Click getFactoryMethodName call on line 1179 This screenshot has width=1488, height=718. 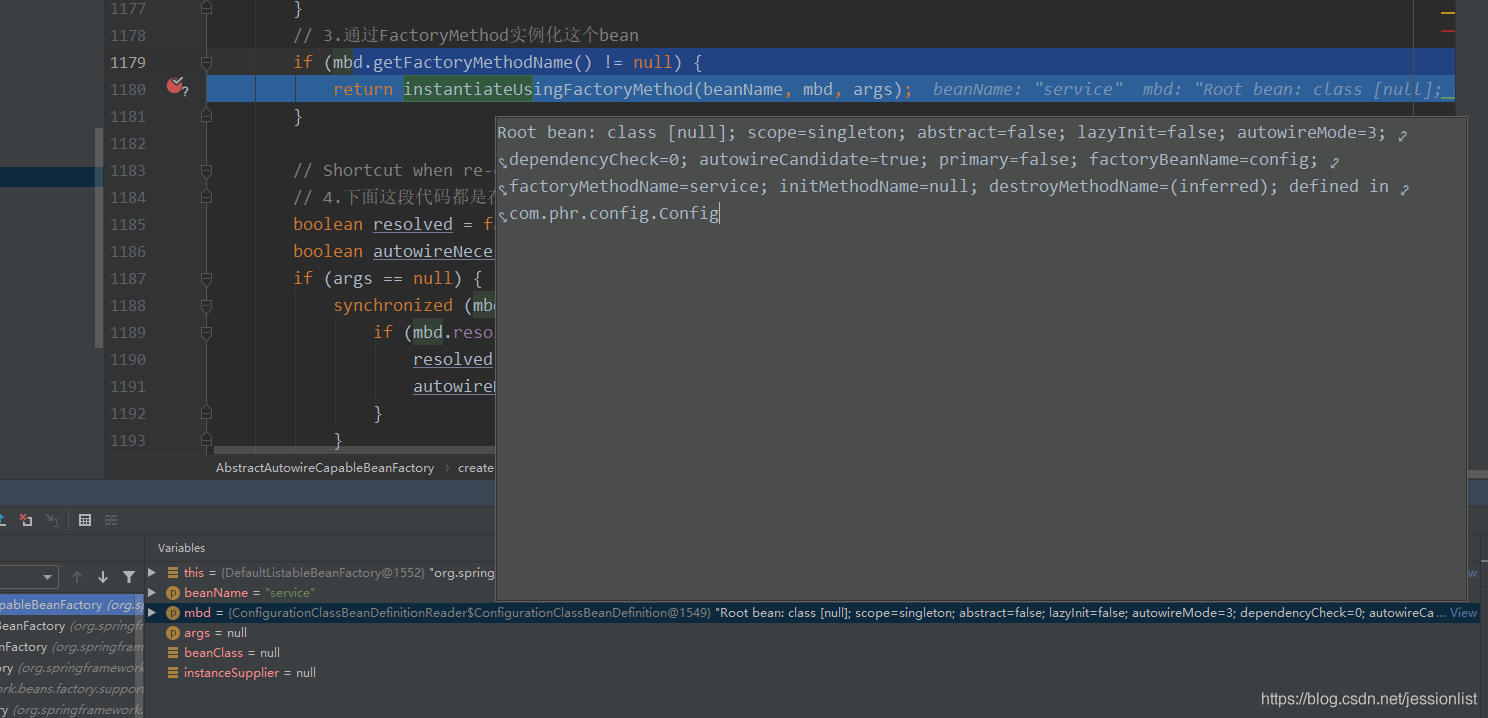473,62
